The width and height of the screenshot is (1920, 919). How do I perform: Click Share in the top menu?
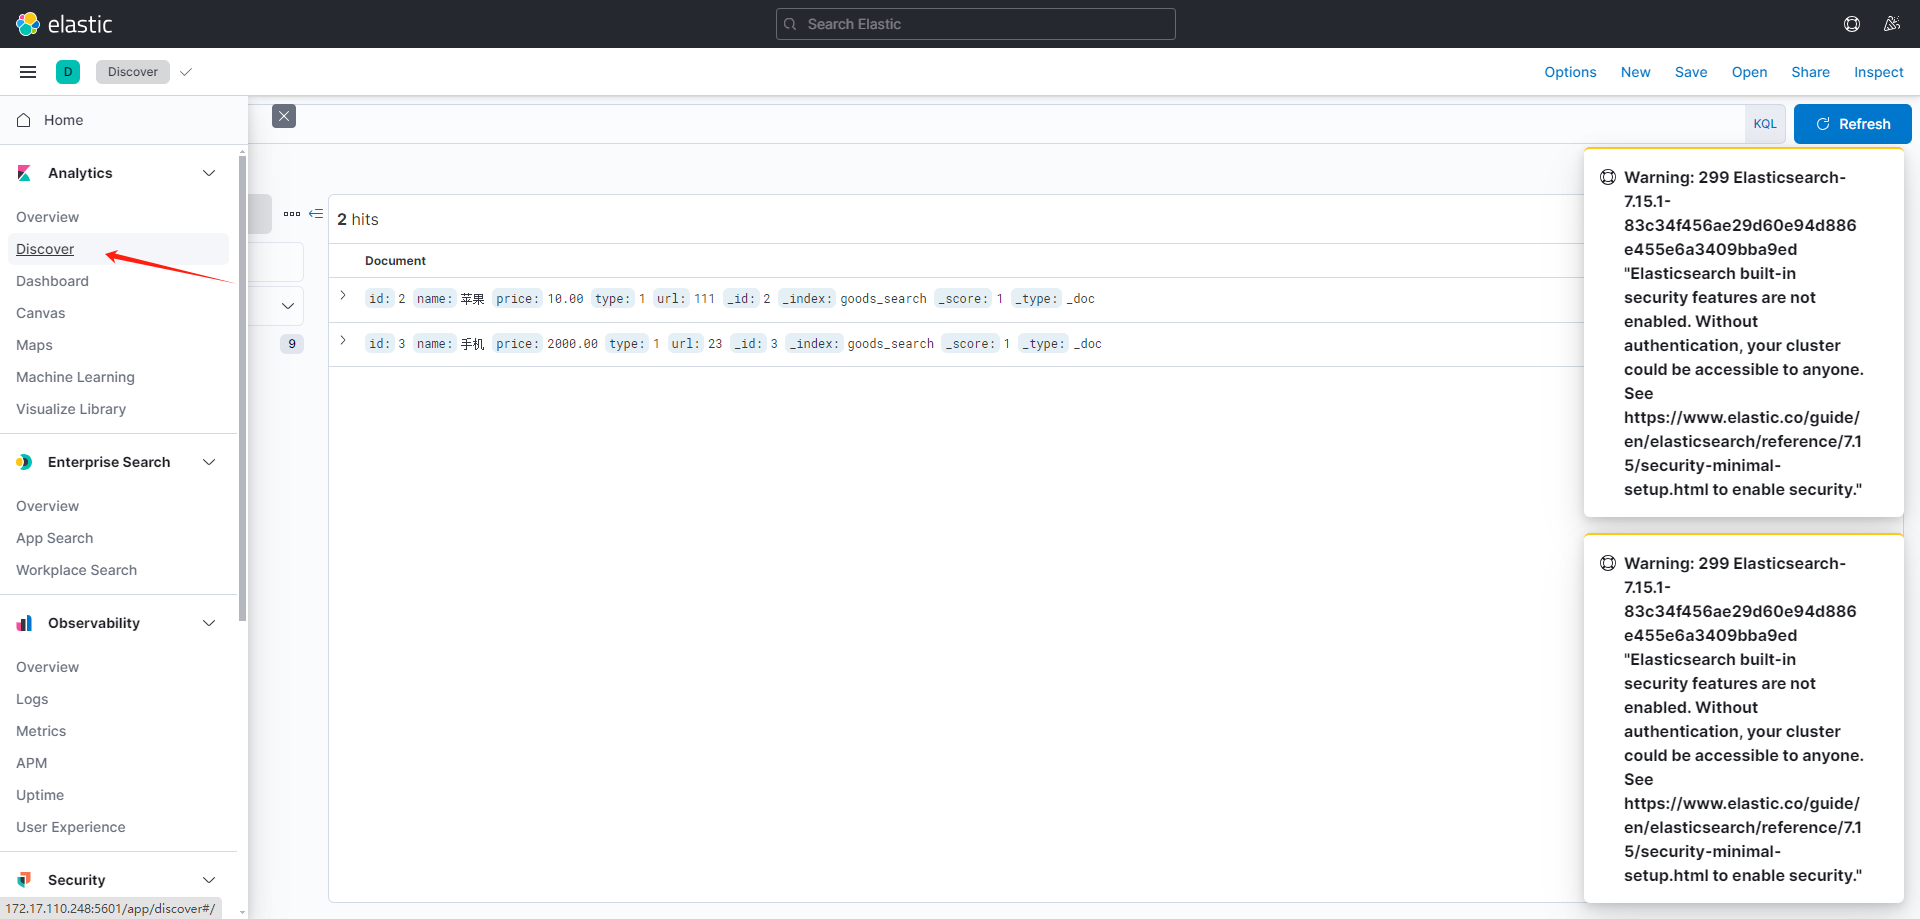(1810, 72)
